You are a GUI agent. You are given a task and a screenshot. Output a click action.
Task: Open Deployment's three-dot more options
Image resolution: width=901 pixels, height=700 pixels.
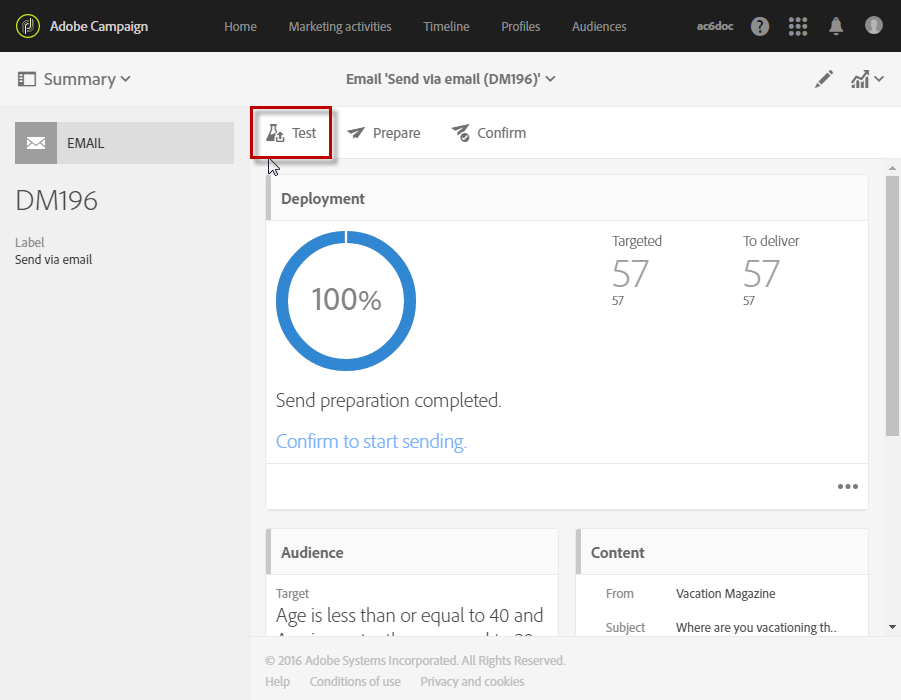tap(848, 487)
